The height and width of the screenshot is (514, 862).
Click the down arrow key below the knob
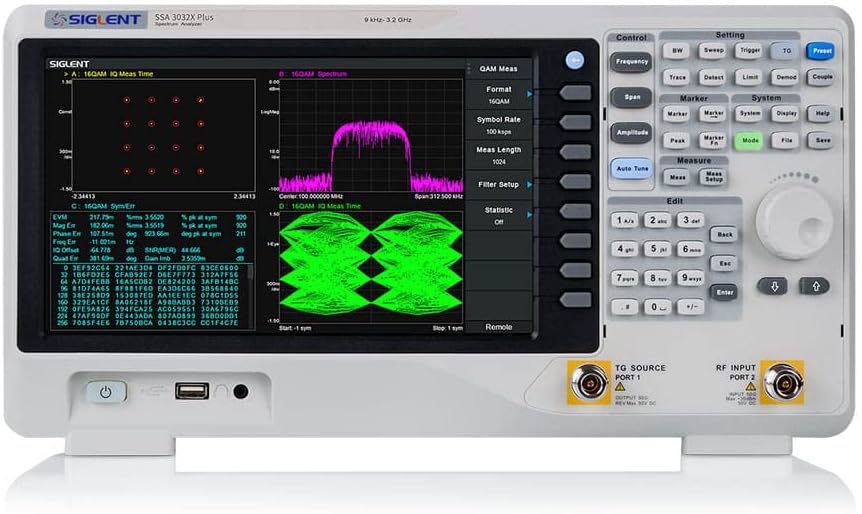coord(774,286)
